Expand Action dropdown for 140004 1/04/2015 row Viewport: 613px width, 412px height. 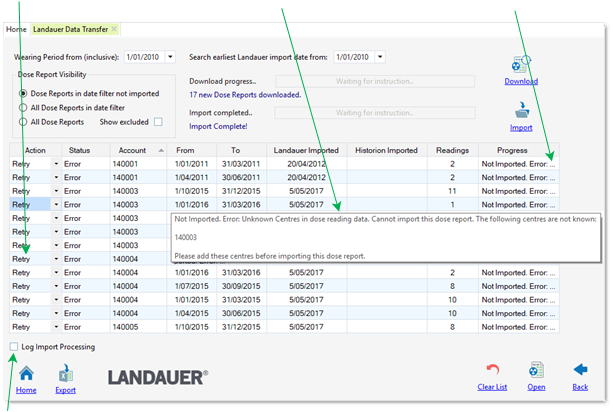(56, 313)
